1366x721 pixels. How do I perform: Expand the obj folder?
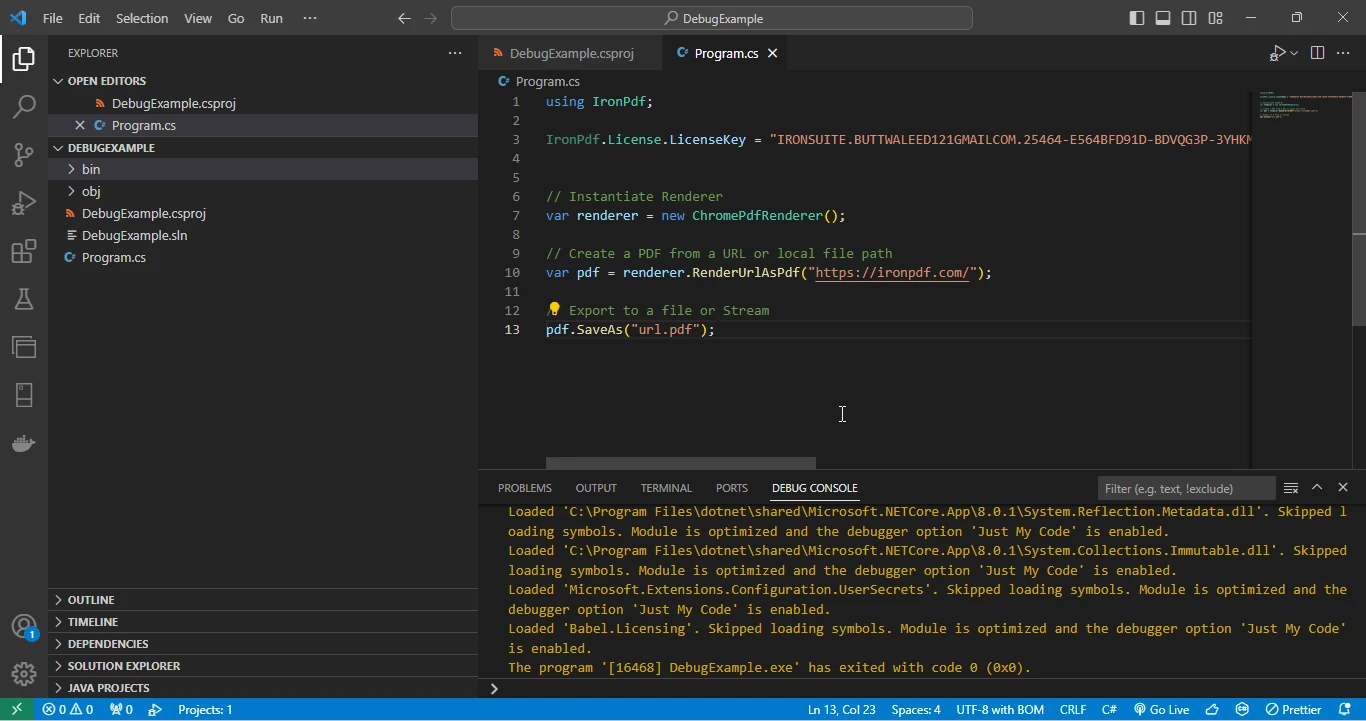pyautogui.click(x=263, y=191)
